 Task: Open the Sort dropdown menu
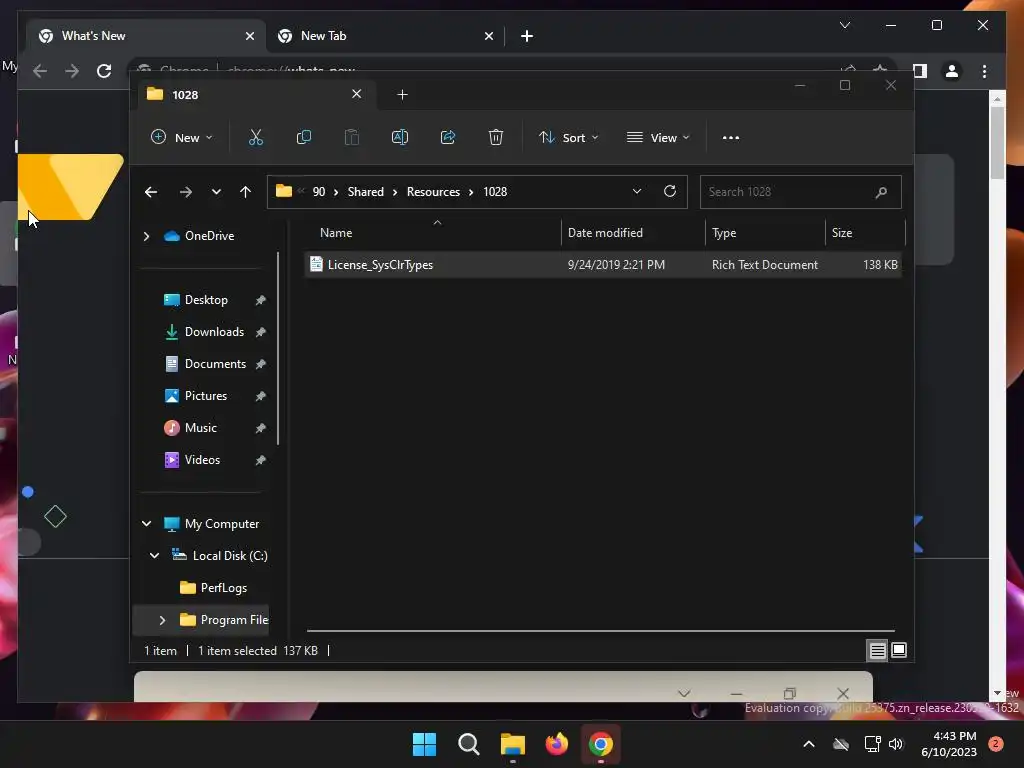click(x=568, y=138)
